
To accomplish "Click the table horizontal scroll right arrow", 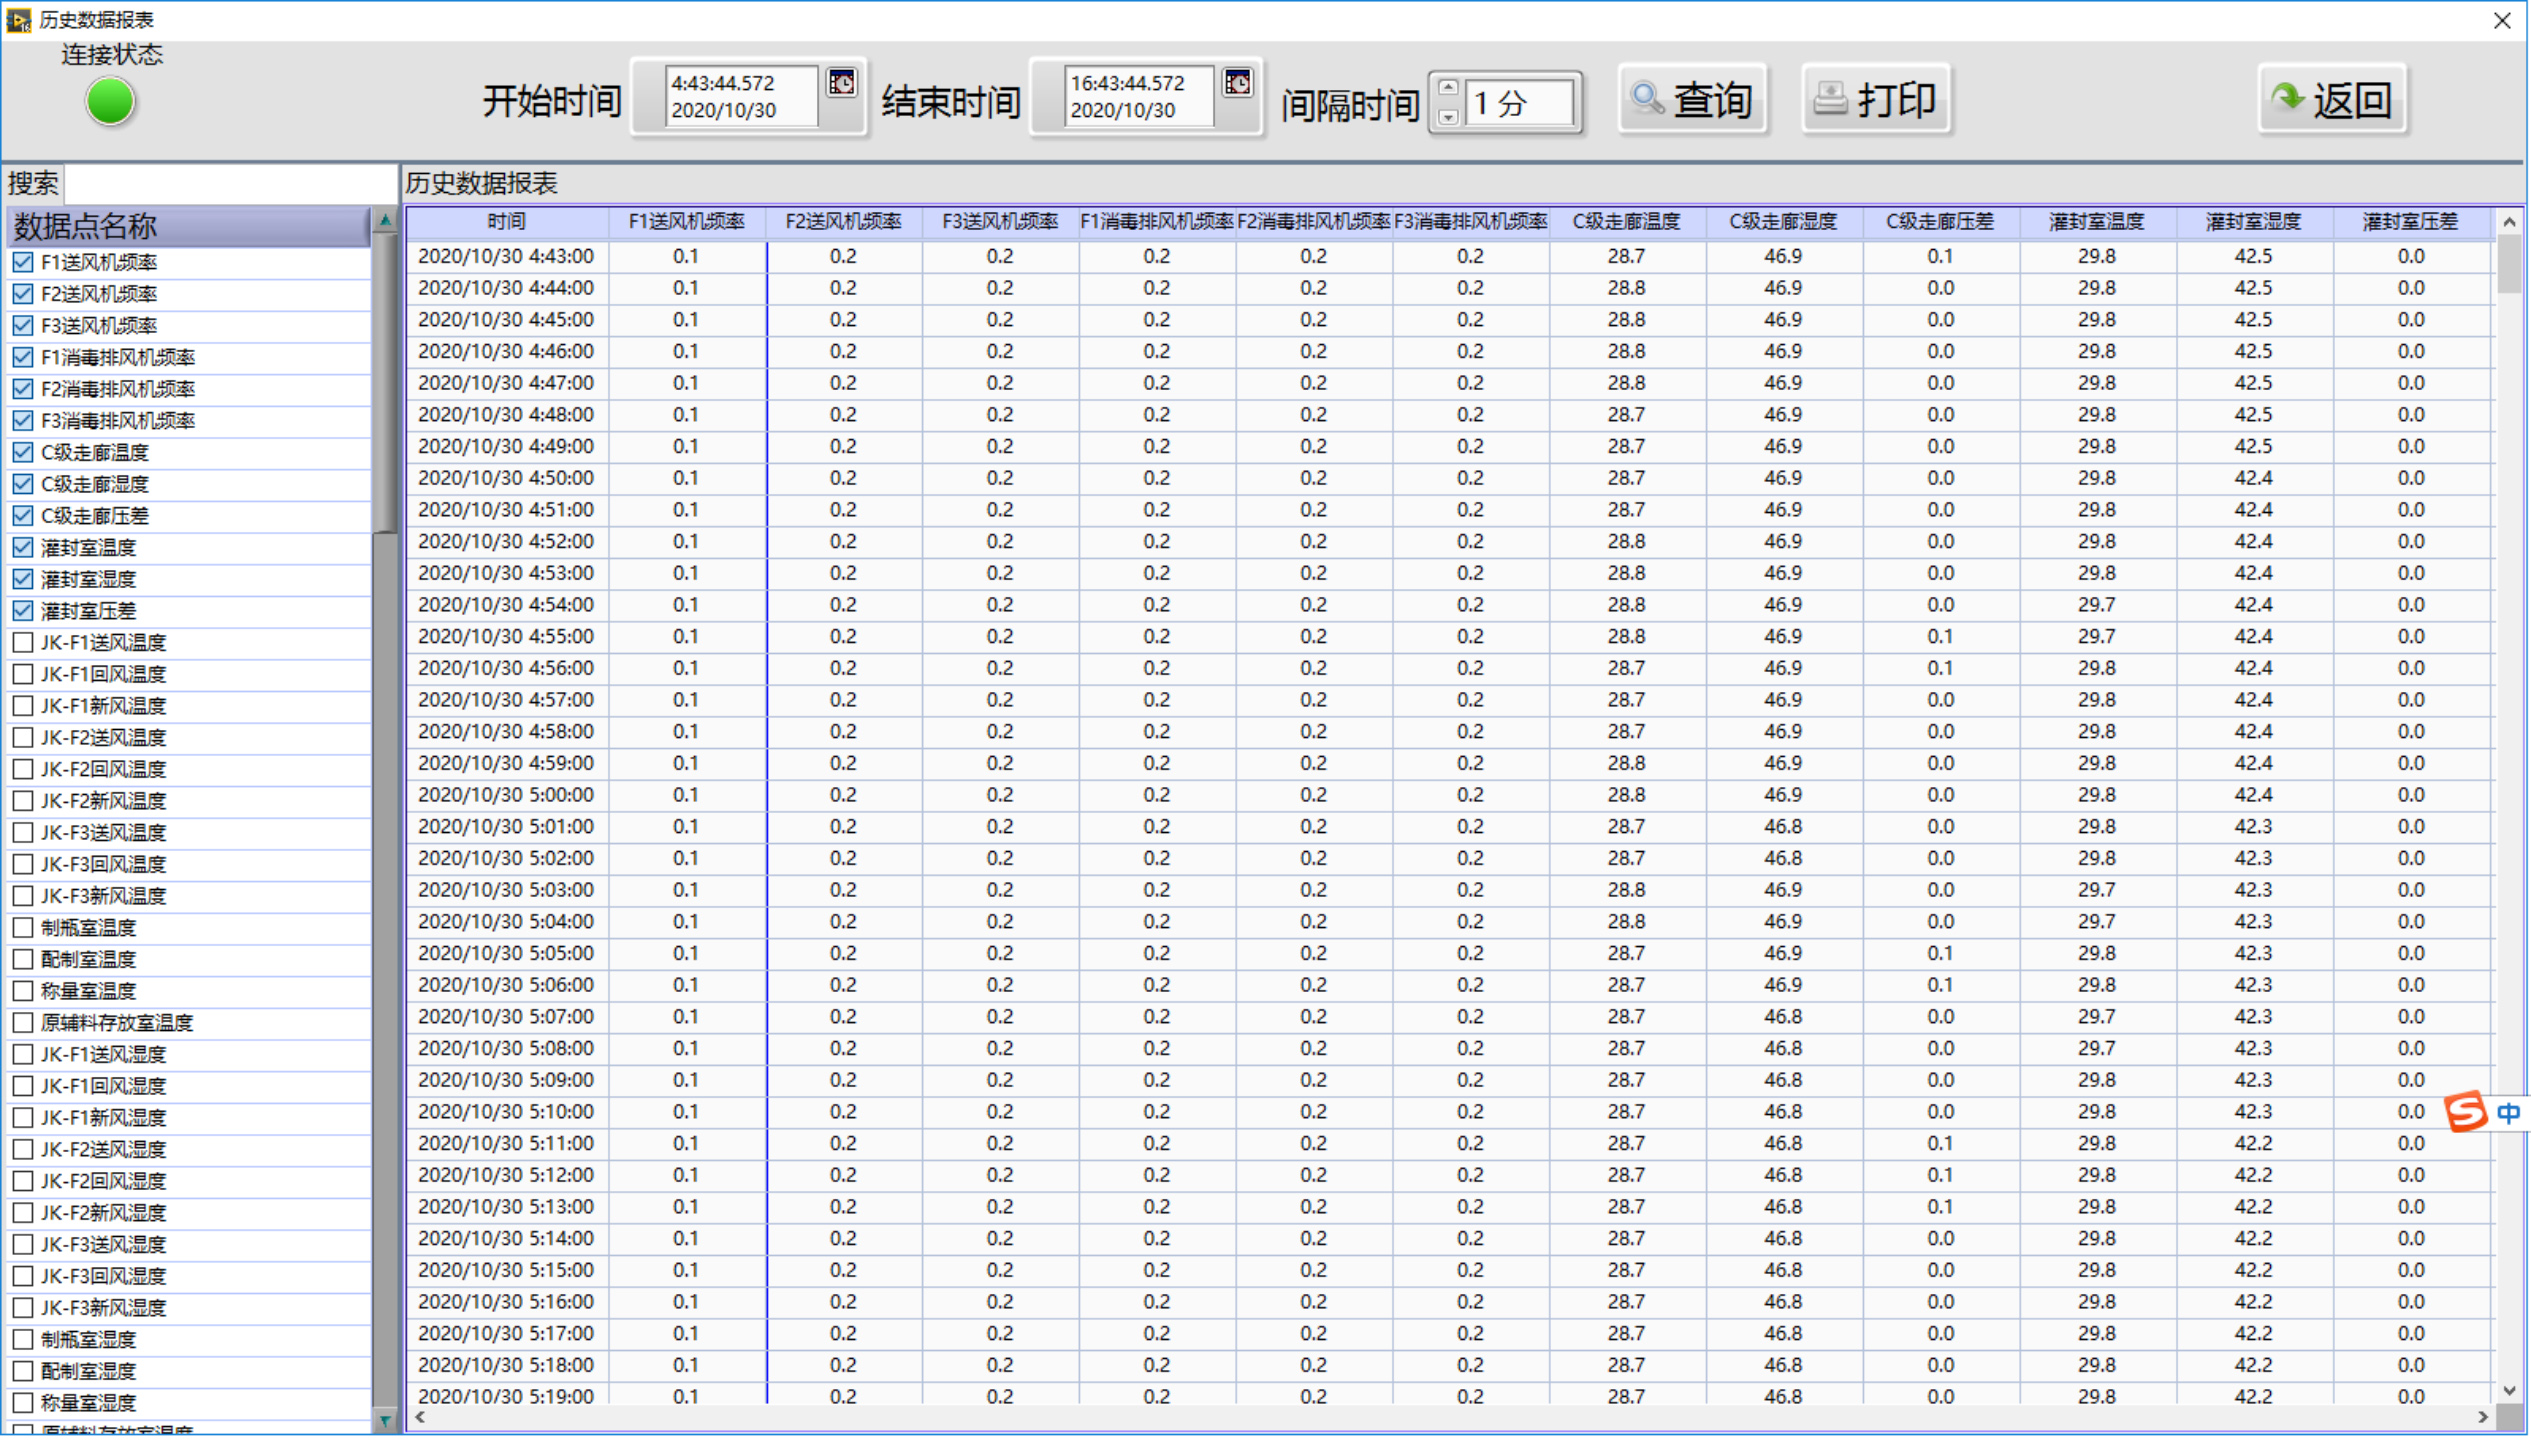I will (x=2483, y=1417).
